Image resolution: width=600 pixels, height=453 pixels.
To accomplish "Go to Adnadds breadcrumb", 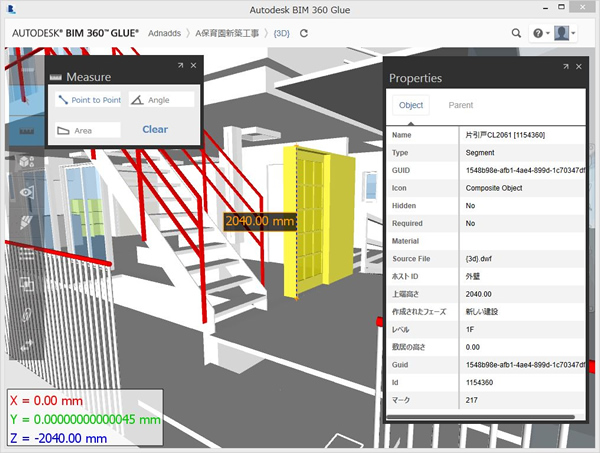I will (x=165, y=33).
